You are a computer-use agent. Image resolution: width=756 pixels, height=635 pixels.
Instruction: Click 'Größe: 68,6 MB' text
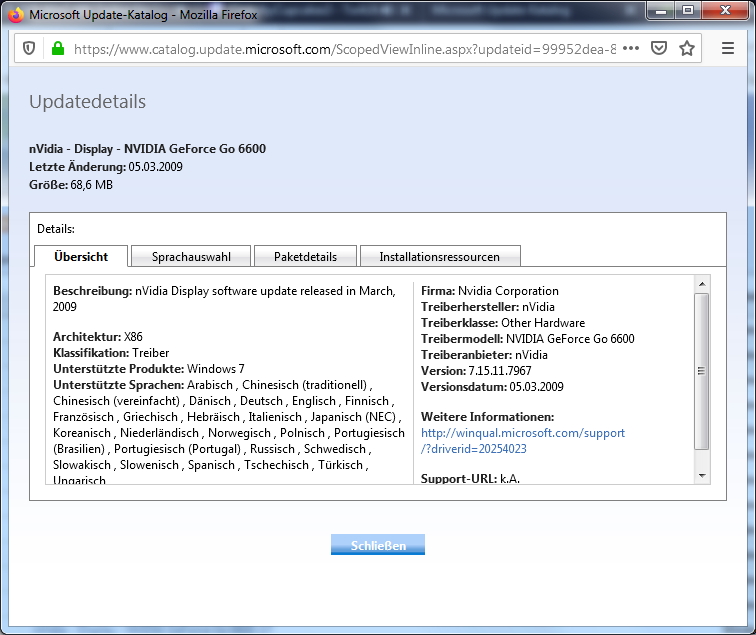point(71,185)
